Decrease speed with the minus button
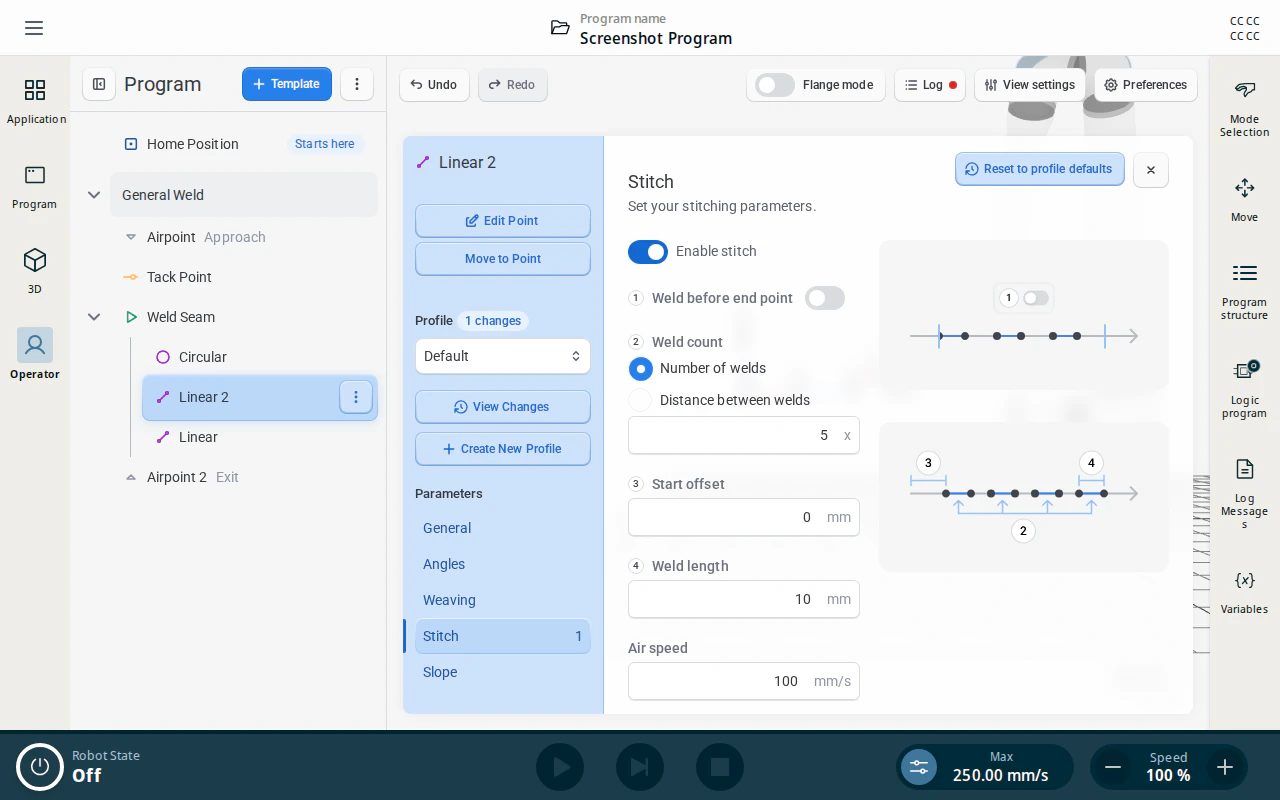This screenshot has height=800, width=1280. [x=1112, y=767]
